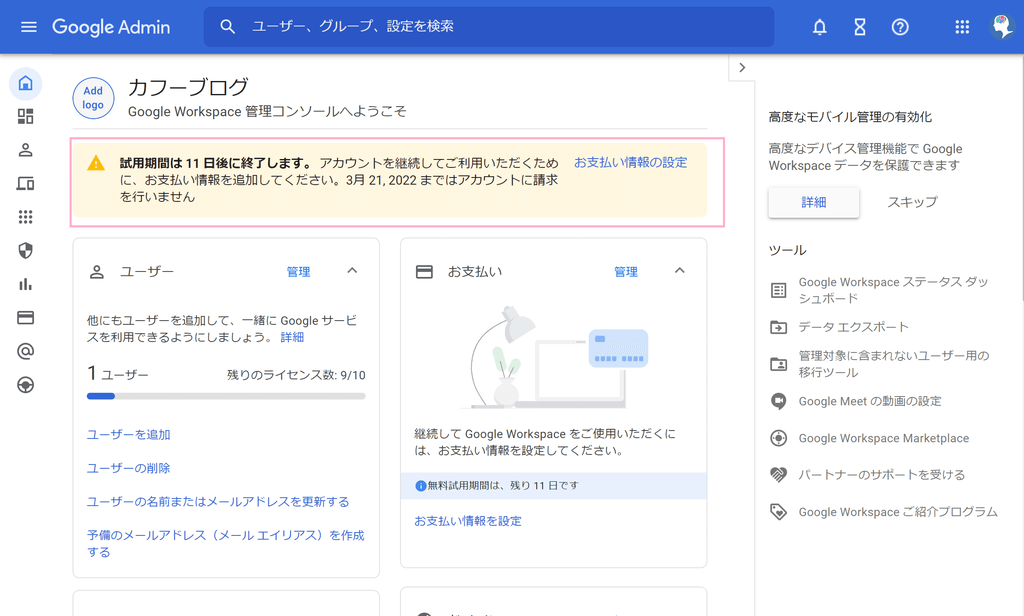Open お支払い情報の設定 link in banner

pyautogui.click(x=631, y=163)
